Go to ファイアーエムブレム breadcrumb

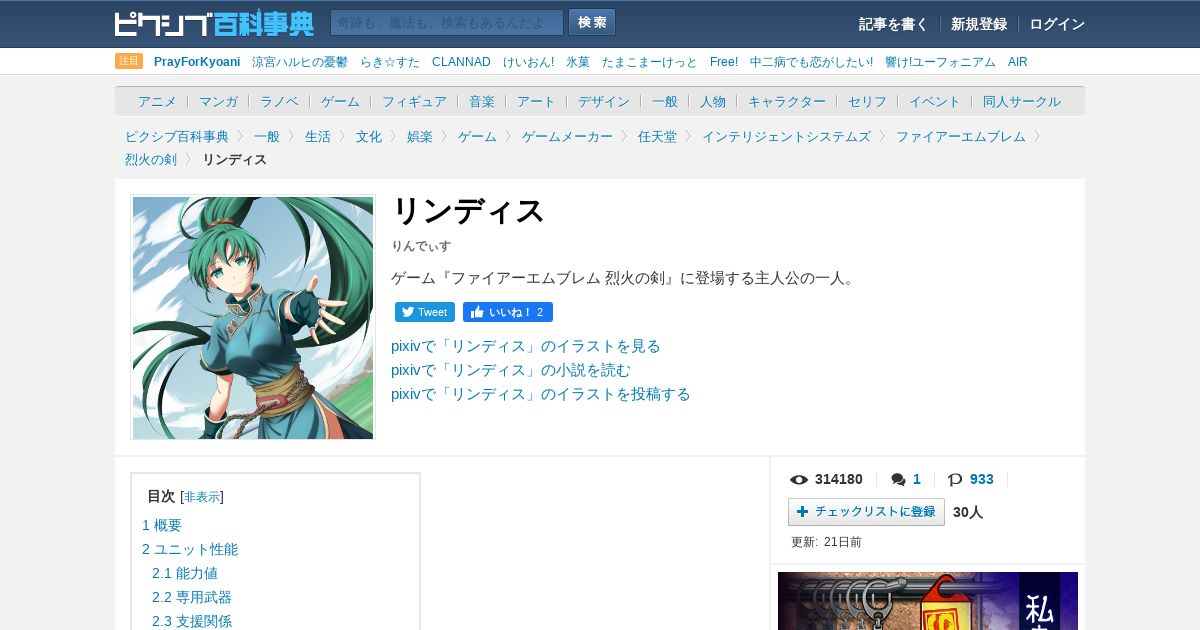click(x=961, y=136)
